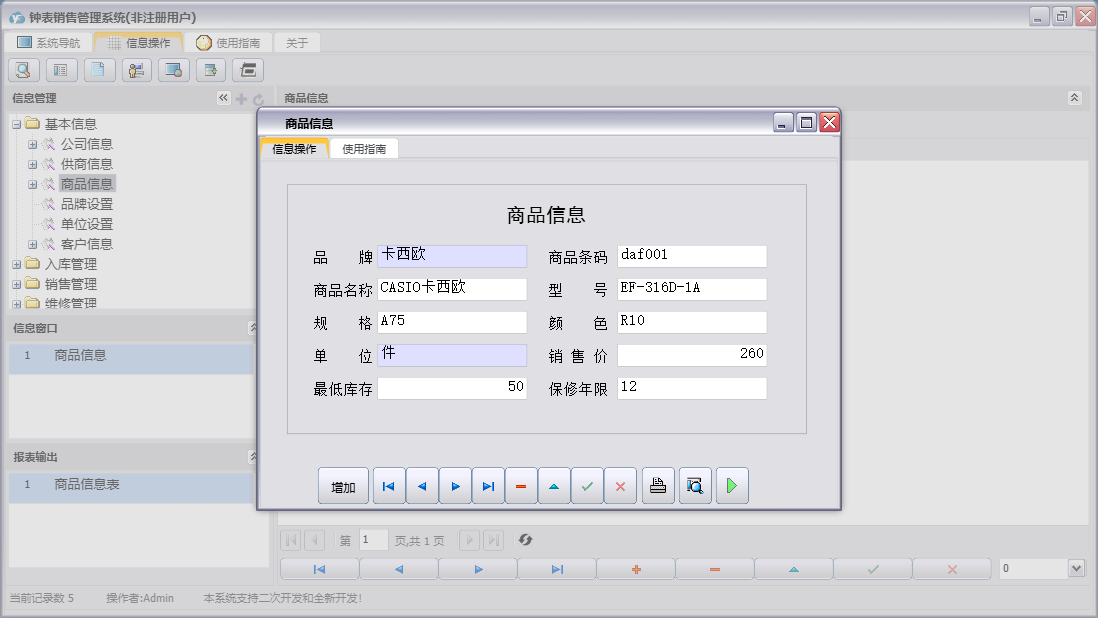Viewport: 1098px width, 618px height.
Task: Go to next record in dialog navigator
Action: (x=455, y=486)
